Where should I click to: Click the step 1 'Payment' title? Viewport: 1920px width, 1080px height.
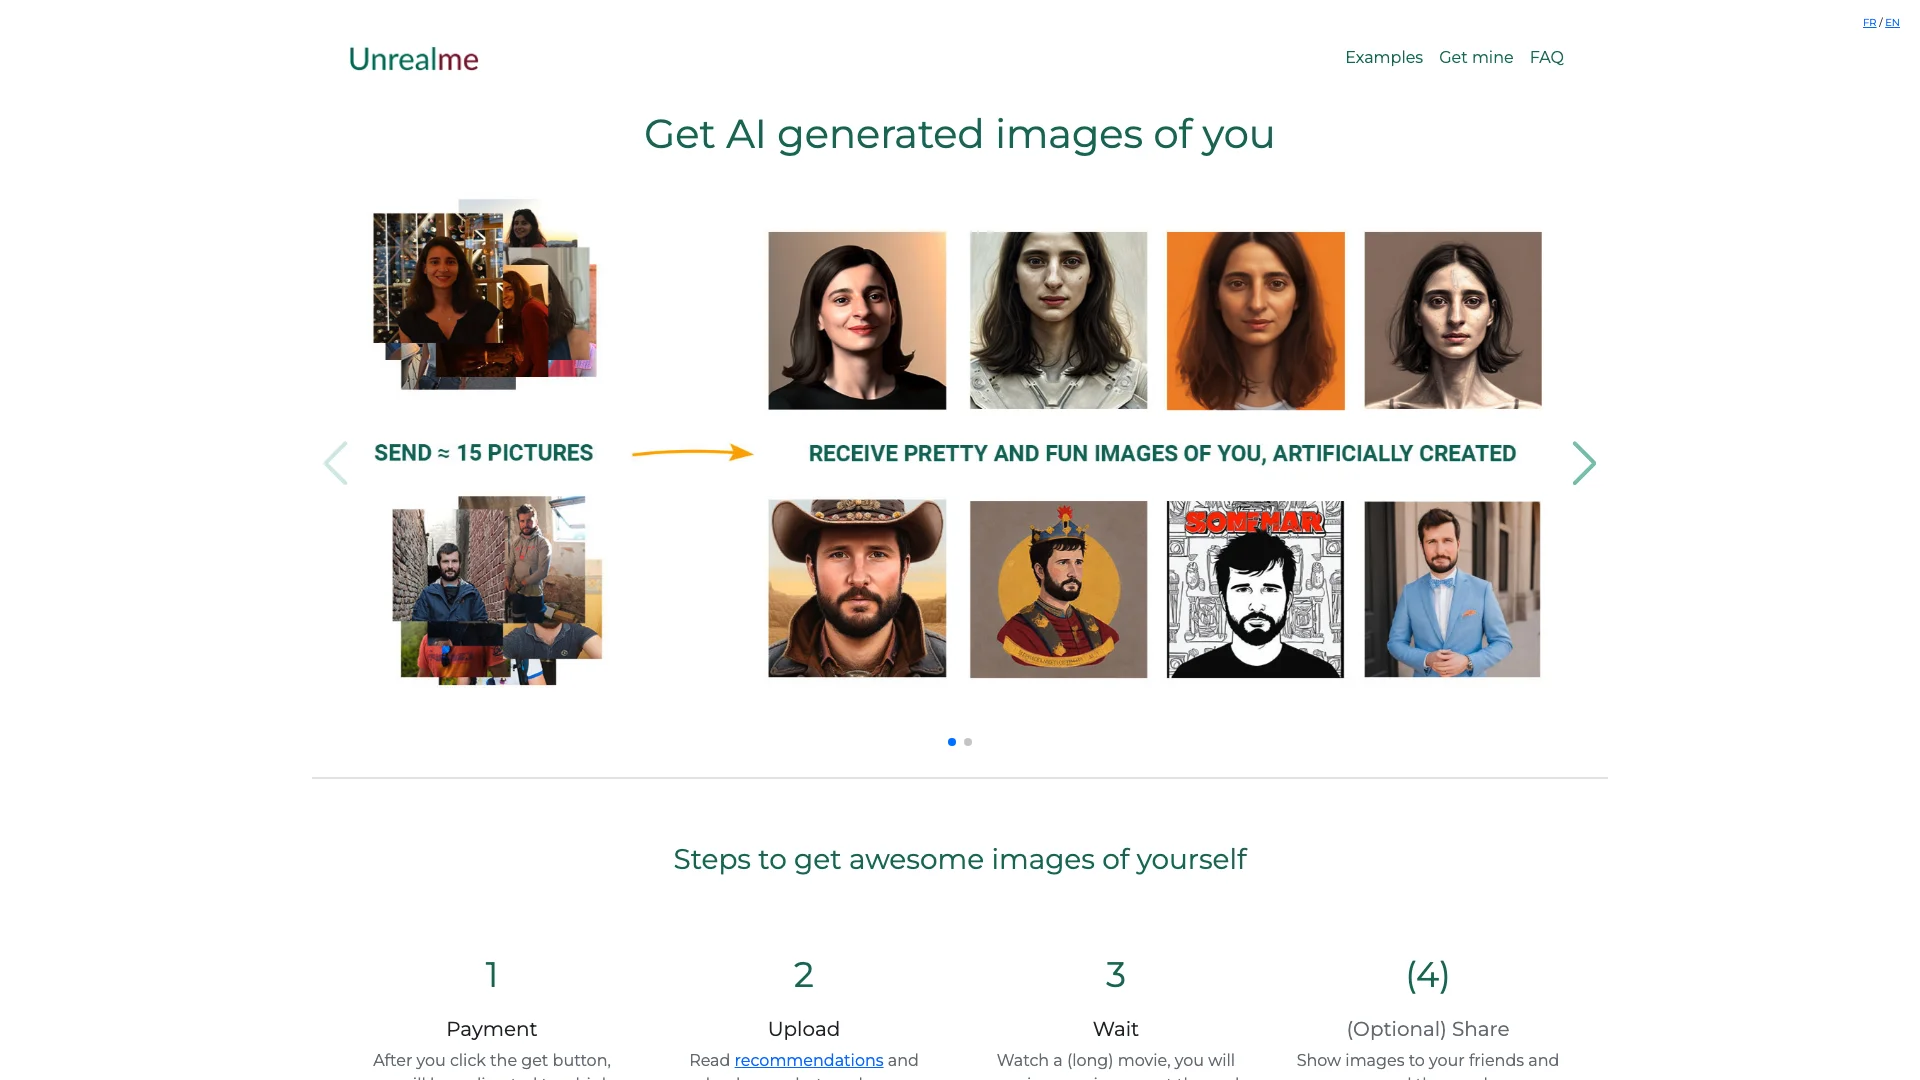[x=491, y=1029]
